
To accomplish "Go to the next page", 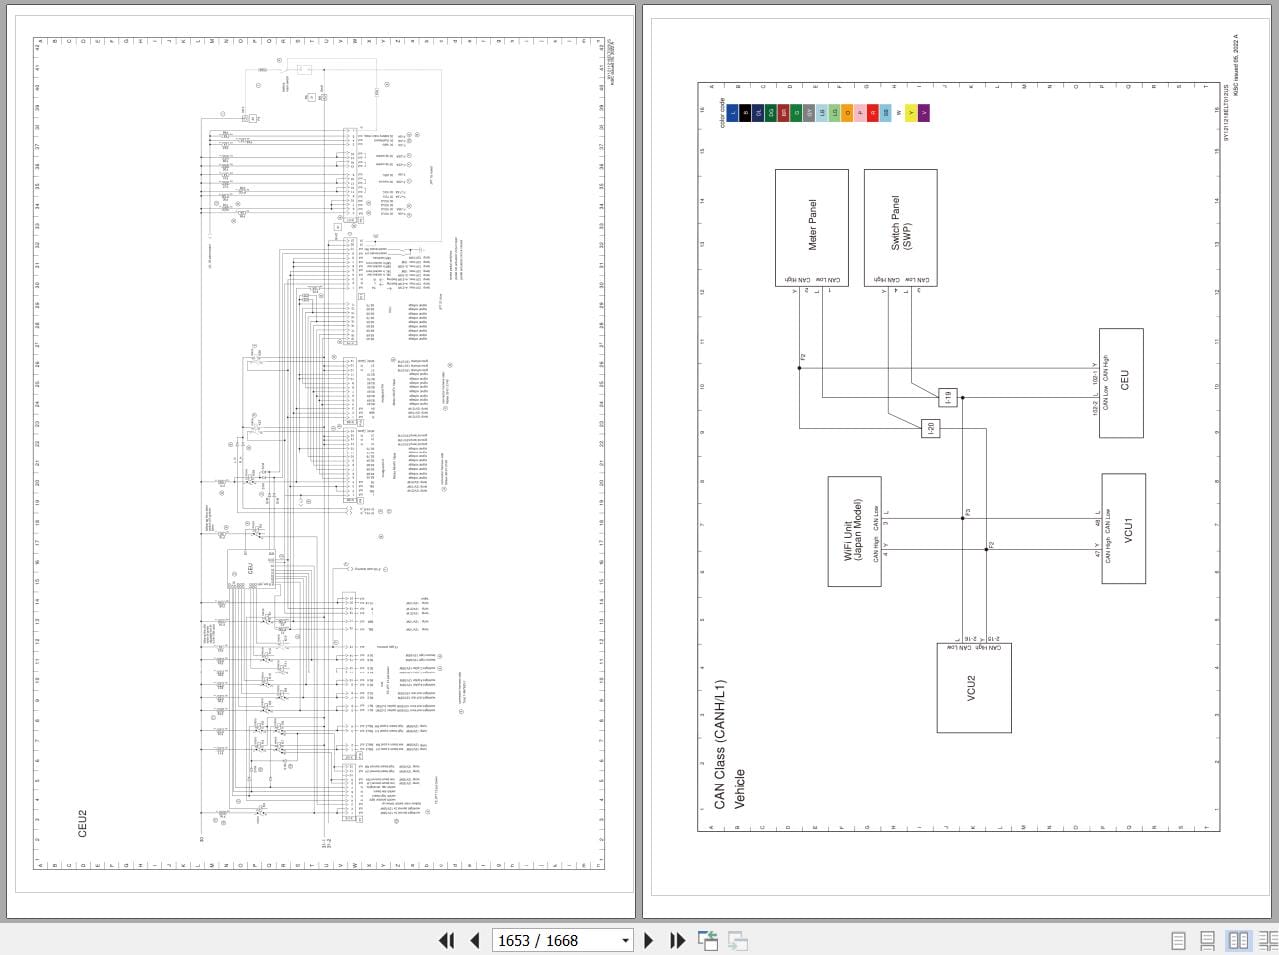I will 649,940.
